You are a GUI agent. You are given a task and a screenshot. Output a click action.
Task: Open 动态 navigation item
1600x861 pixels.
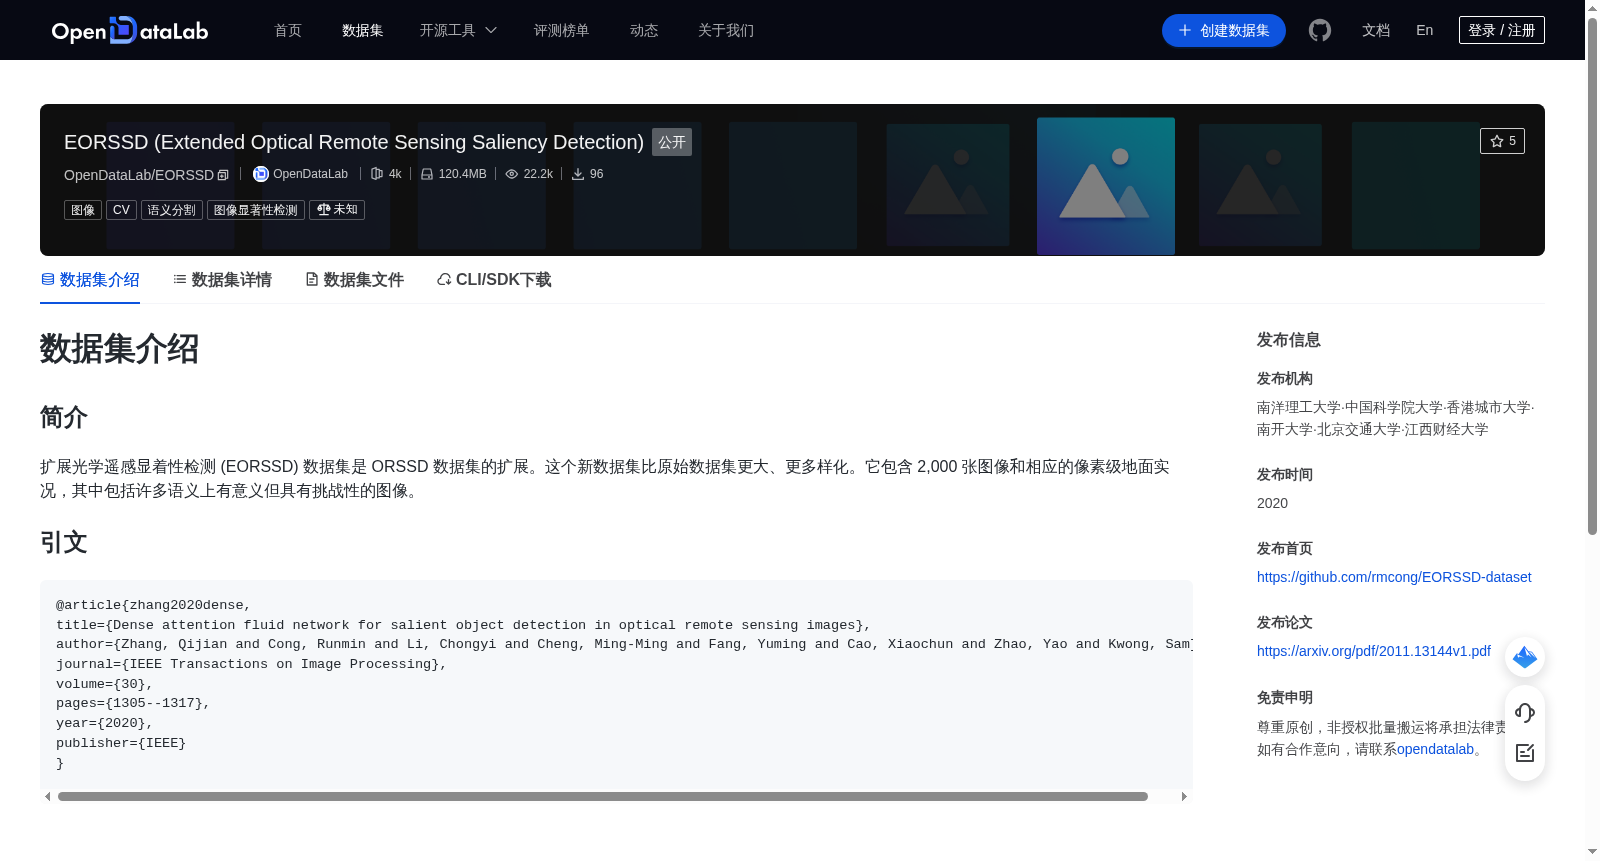pos(644,30)
